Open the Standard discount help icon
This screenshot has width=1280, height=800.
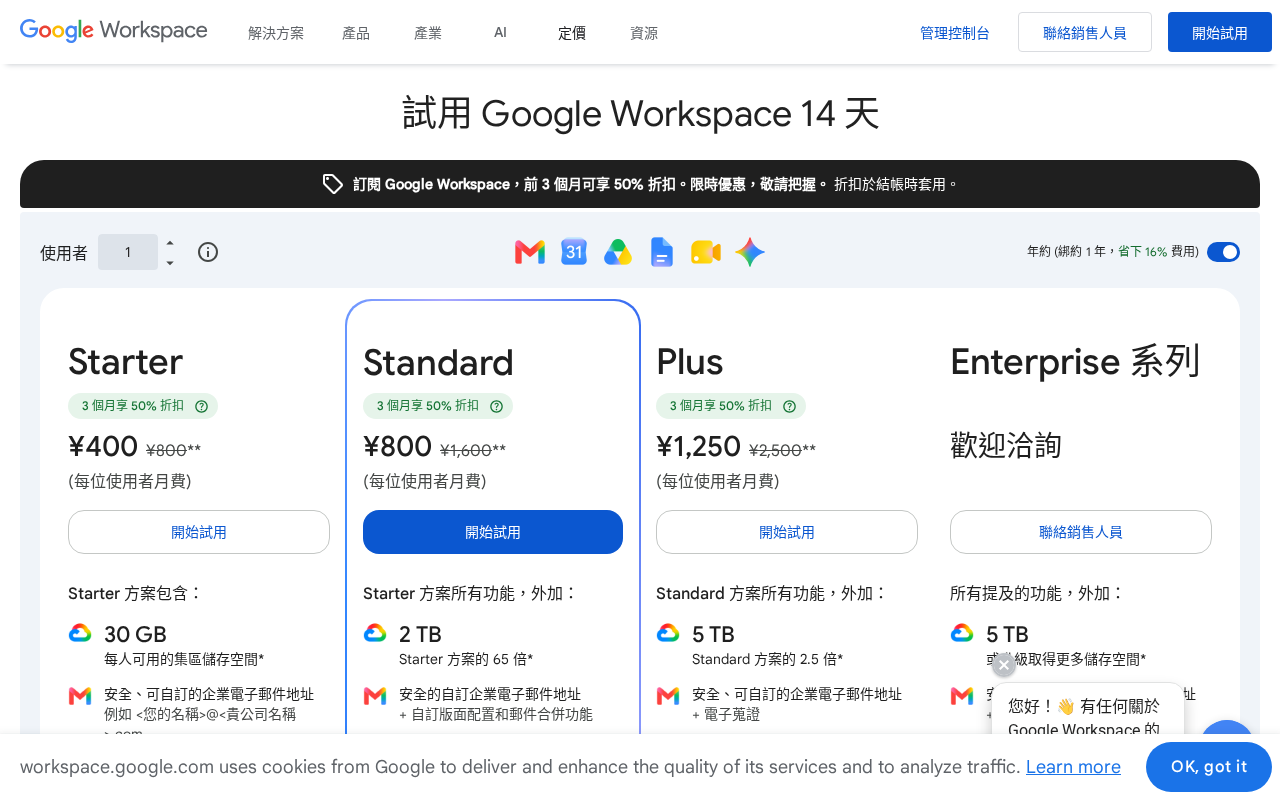pos(496,406)
